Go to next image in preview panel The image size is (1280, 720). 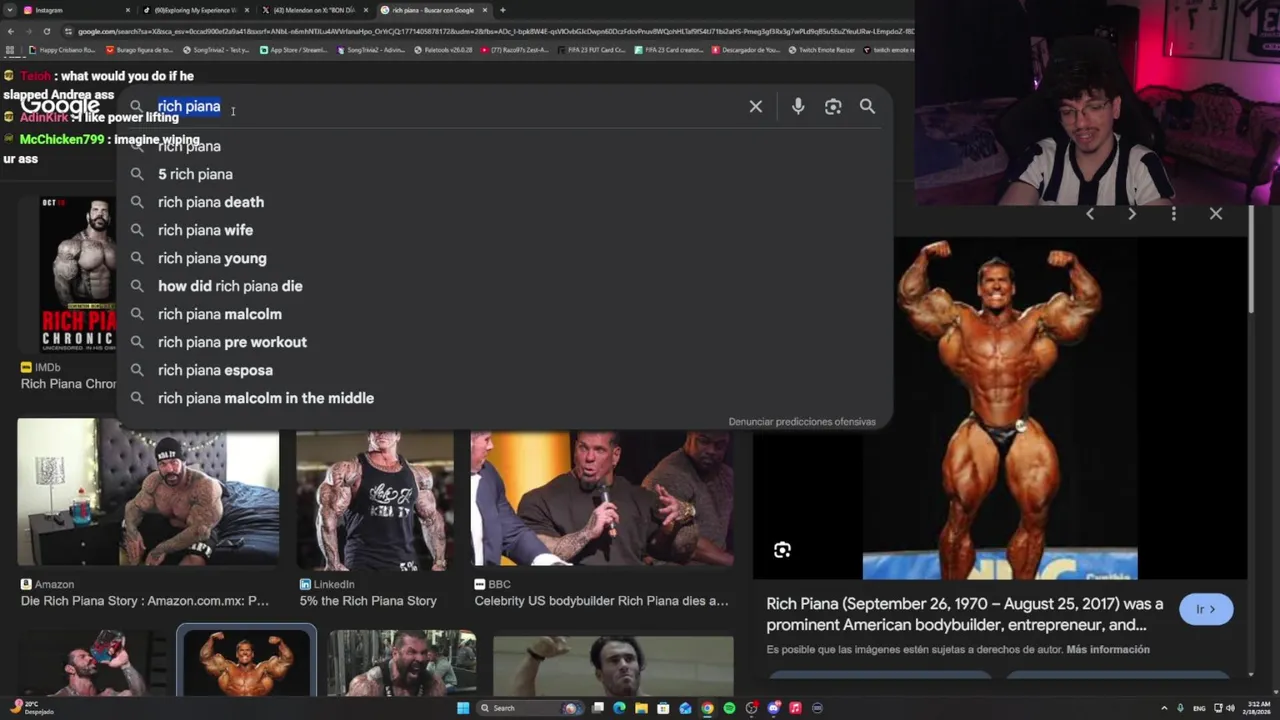point(1132,214)
